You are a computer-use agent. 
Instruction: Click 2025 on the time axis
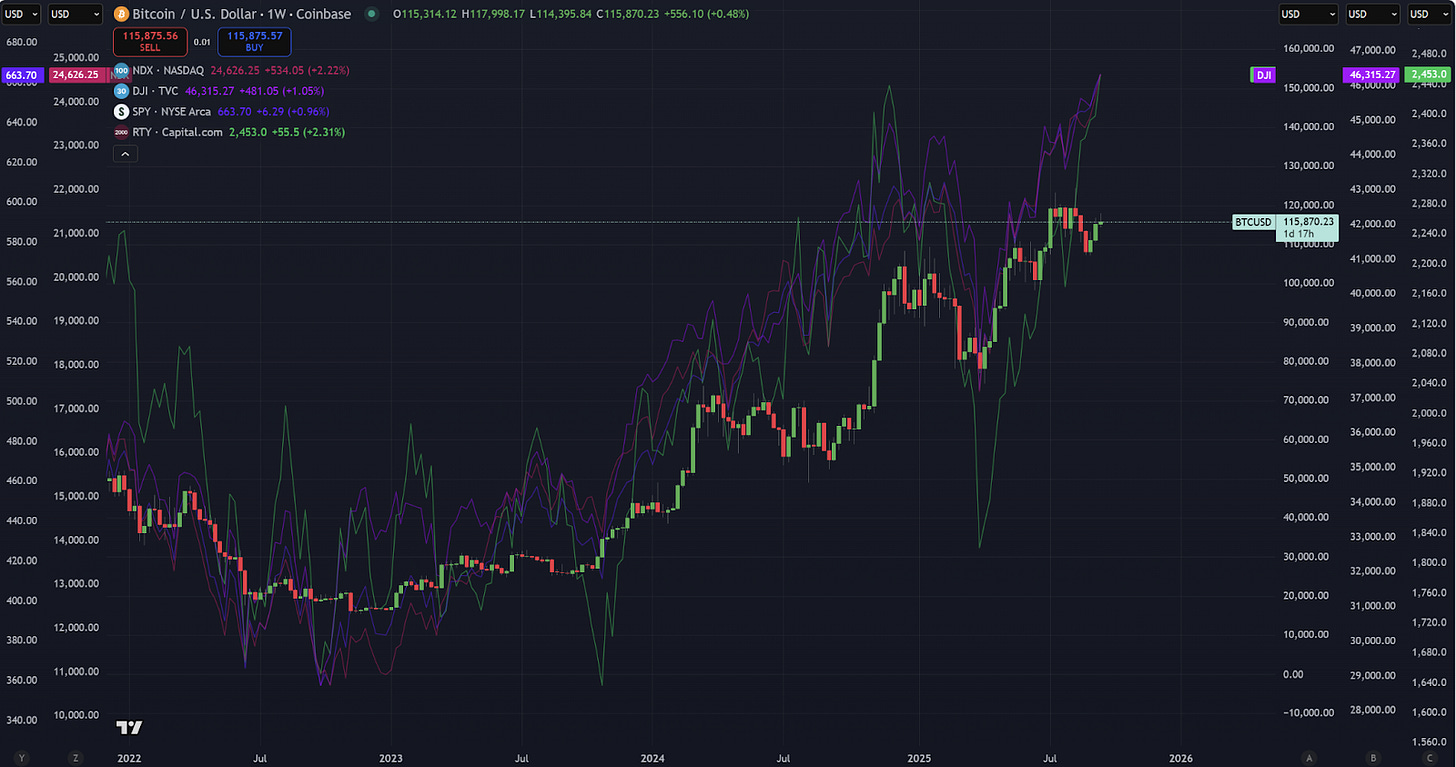(x=919, y=757)
